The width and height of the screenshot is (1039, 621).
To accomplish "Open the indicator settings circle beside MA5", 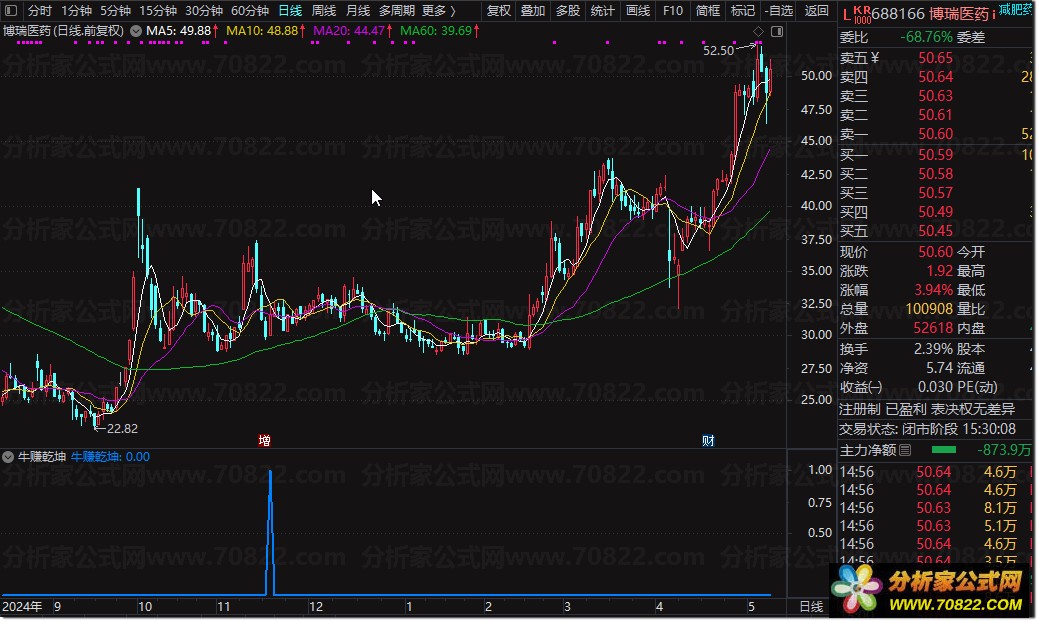I will click(x=136, y=31).
